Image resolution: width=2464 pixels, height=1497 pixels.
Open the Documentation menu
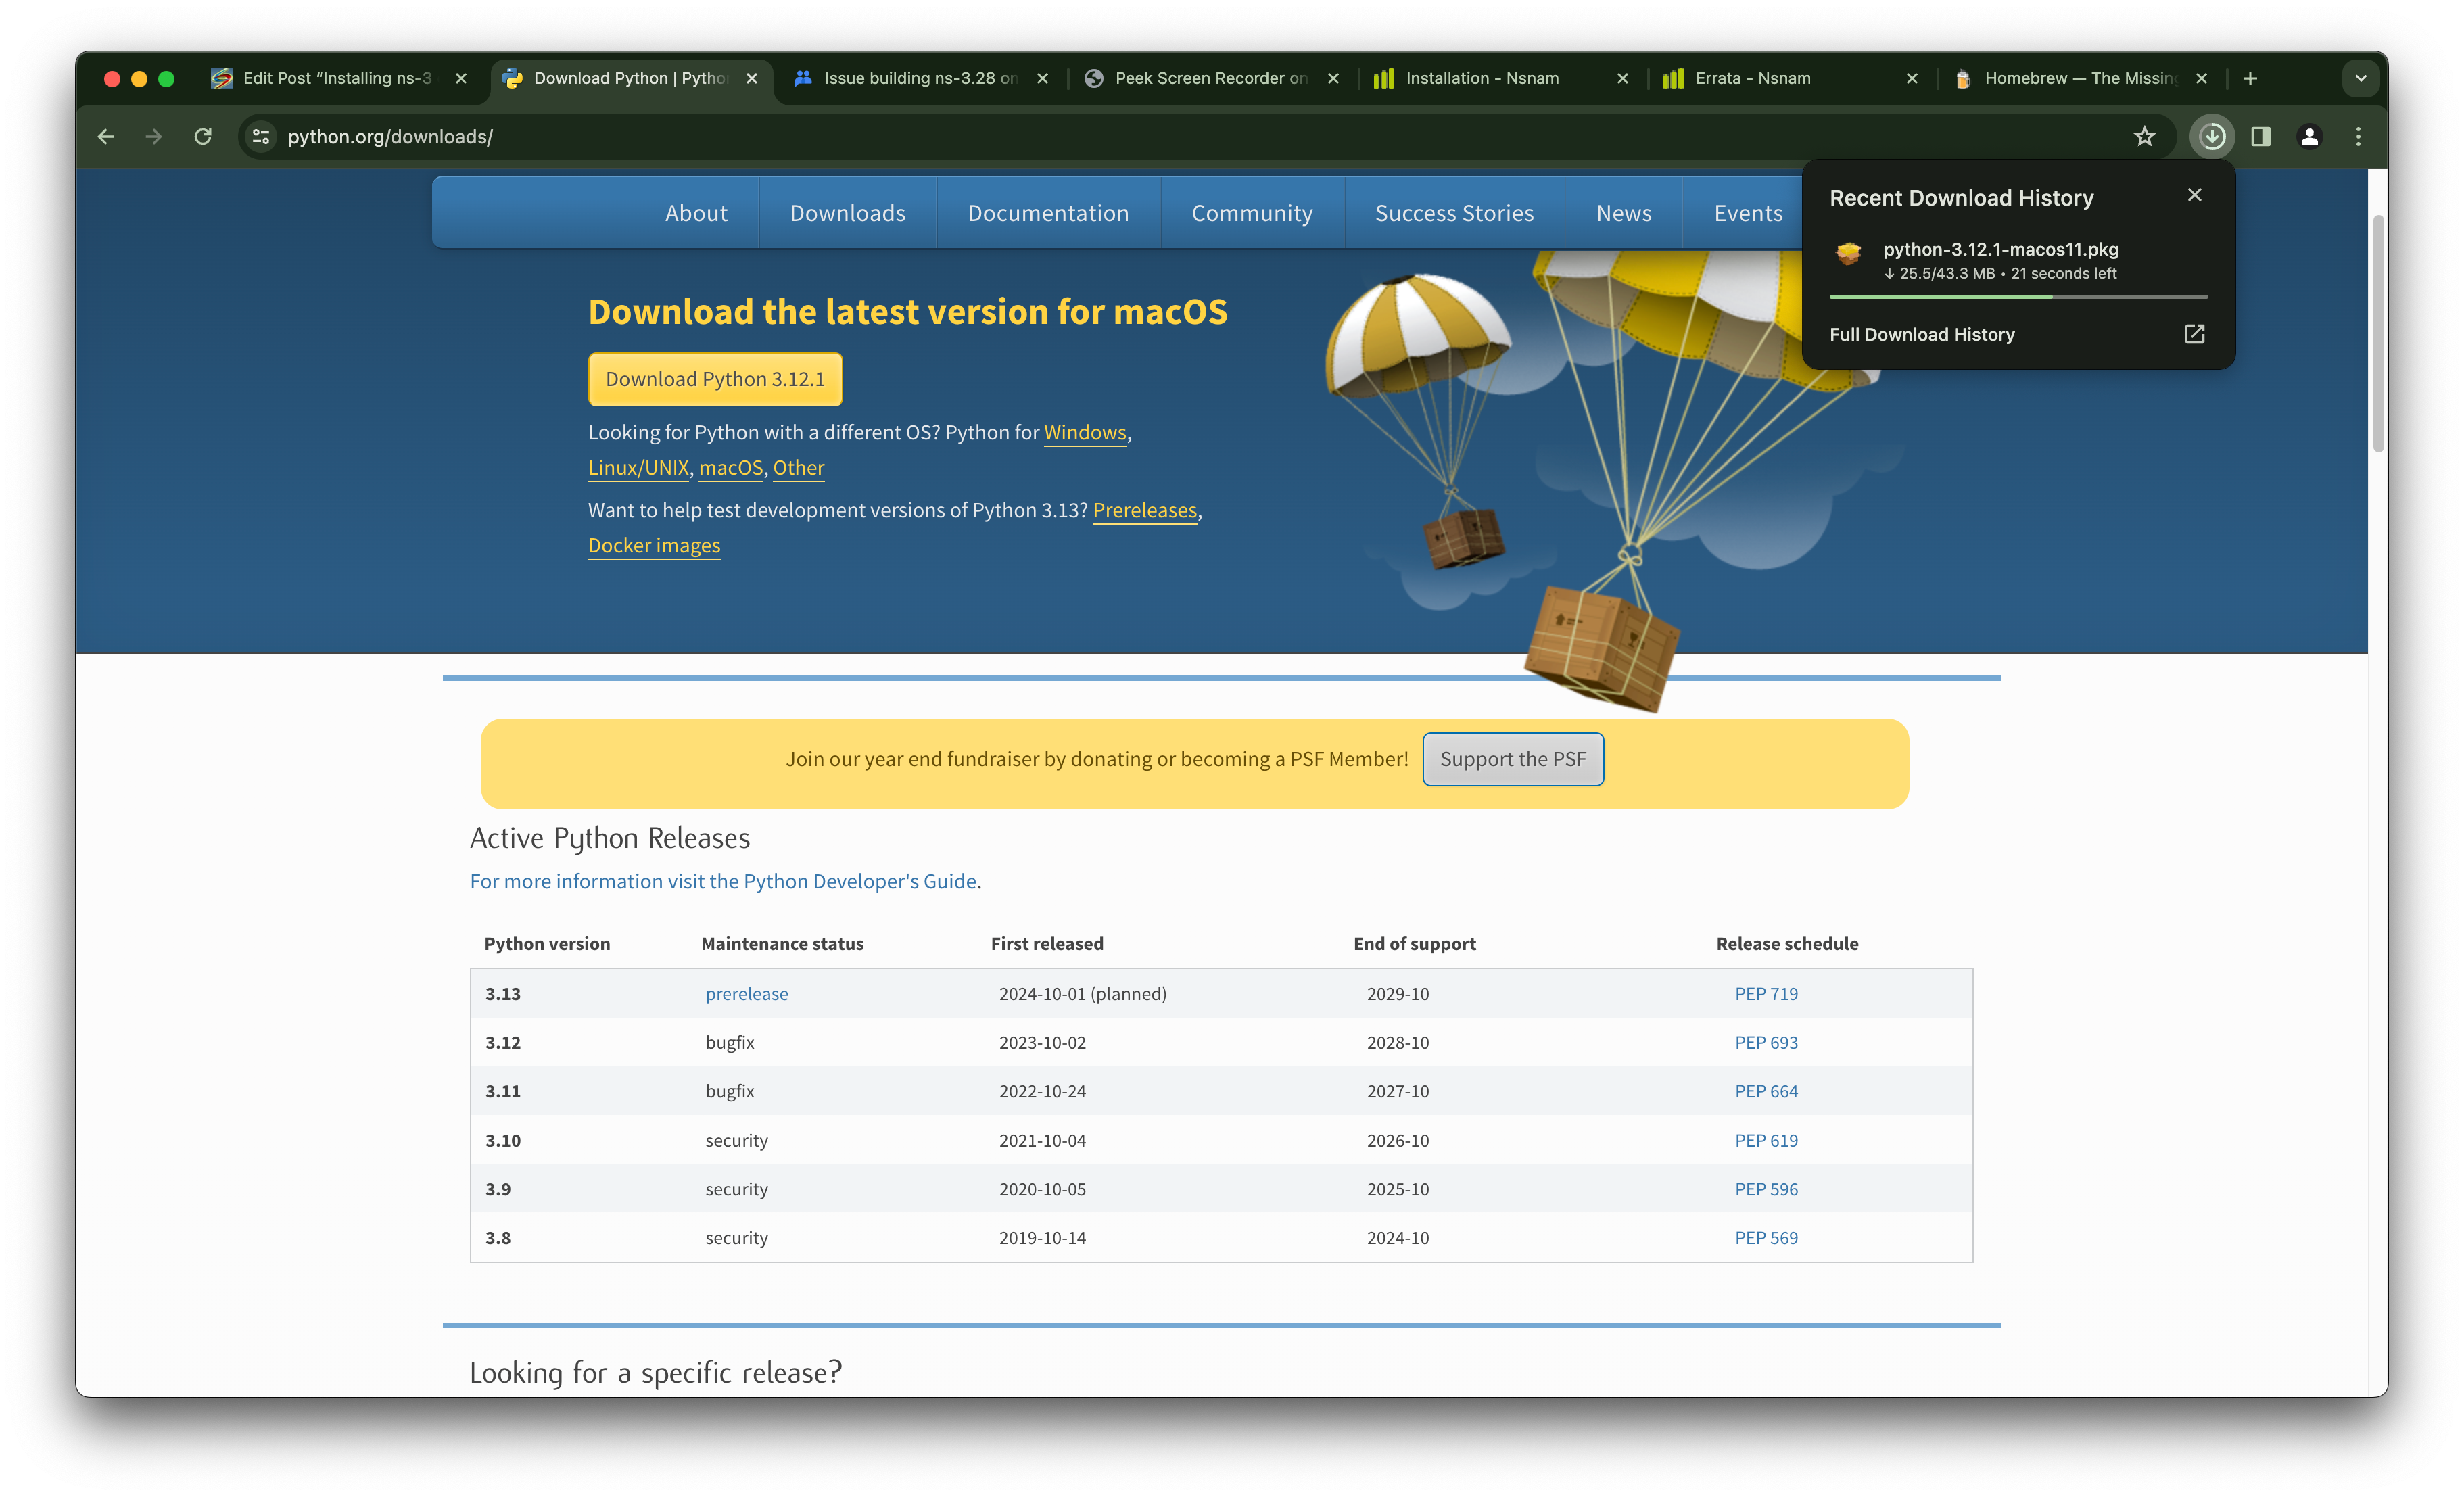(1048, 213)
